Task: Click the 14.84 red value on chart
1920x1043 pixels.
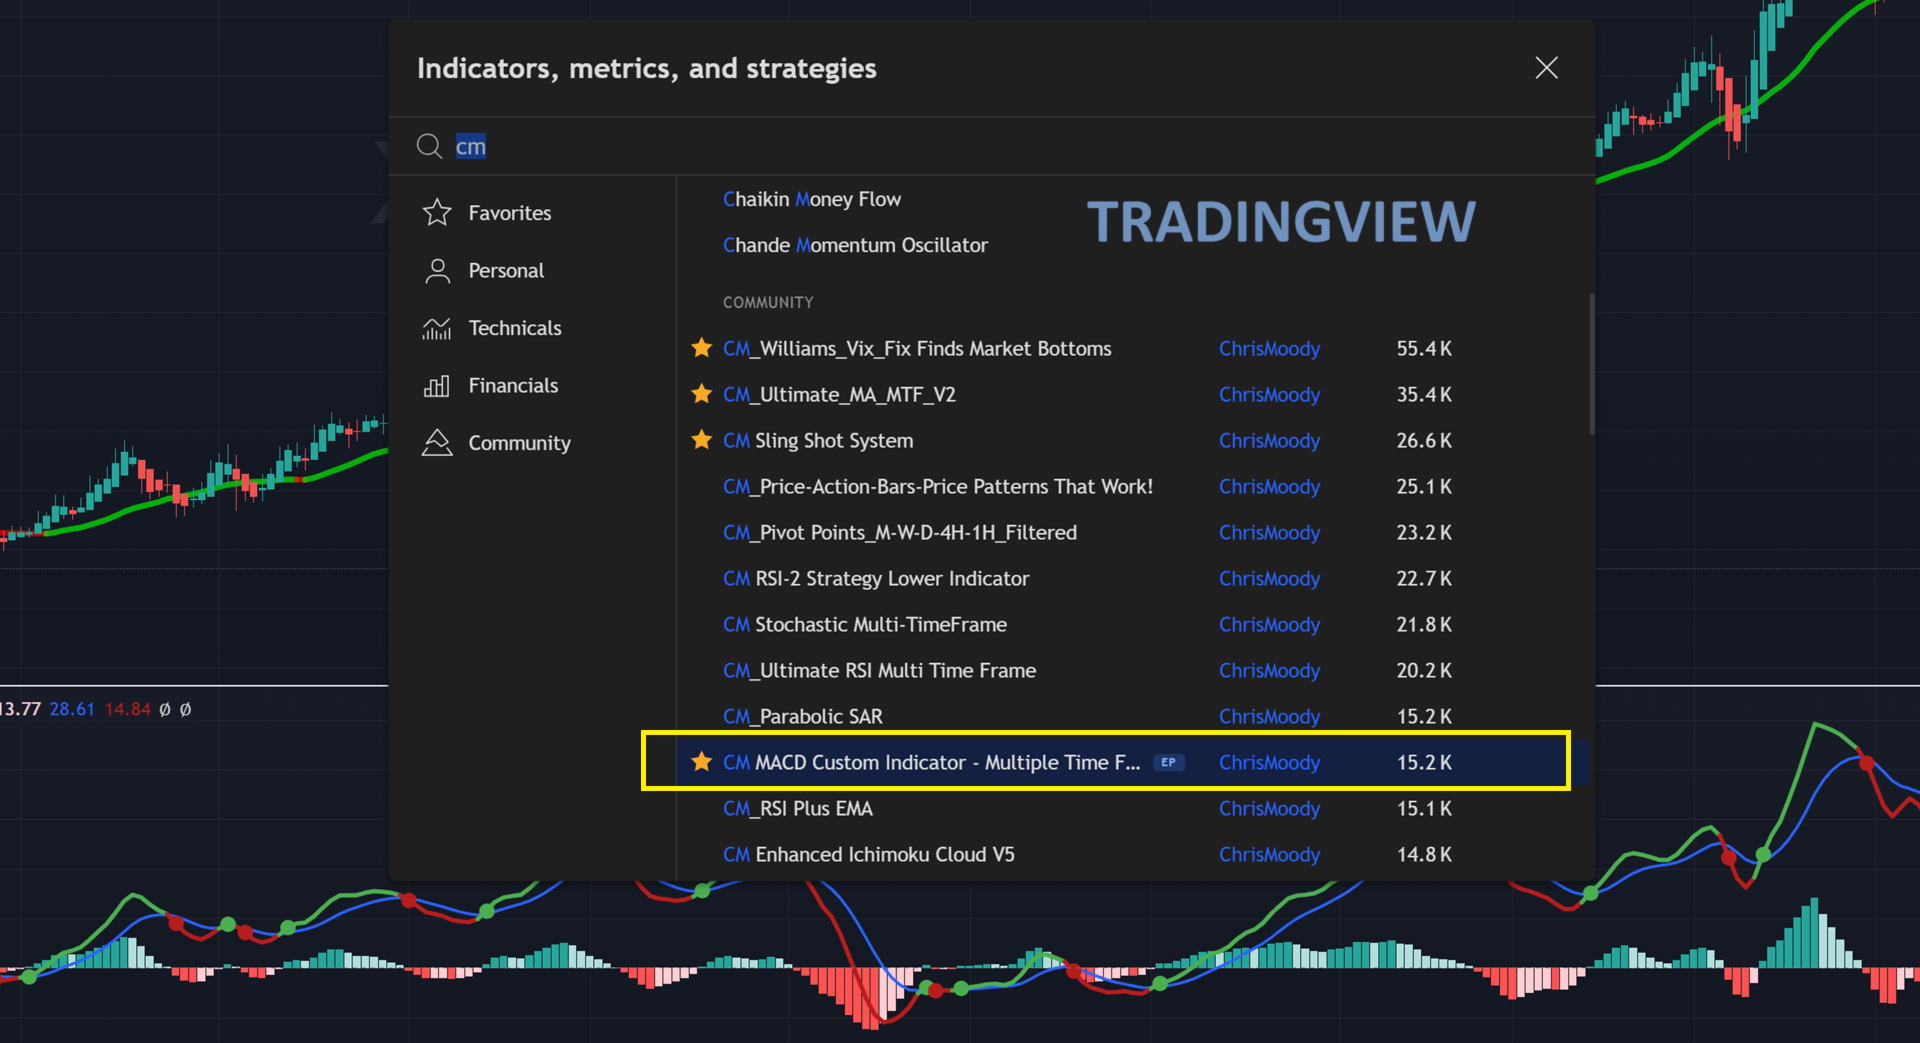Action: coord(127,709)
